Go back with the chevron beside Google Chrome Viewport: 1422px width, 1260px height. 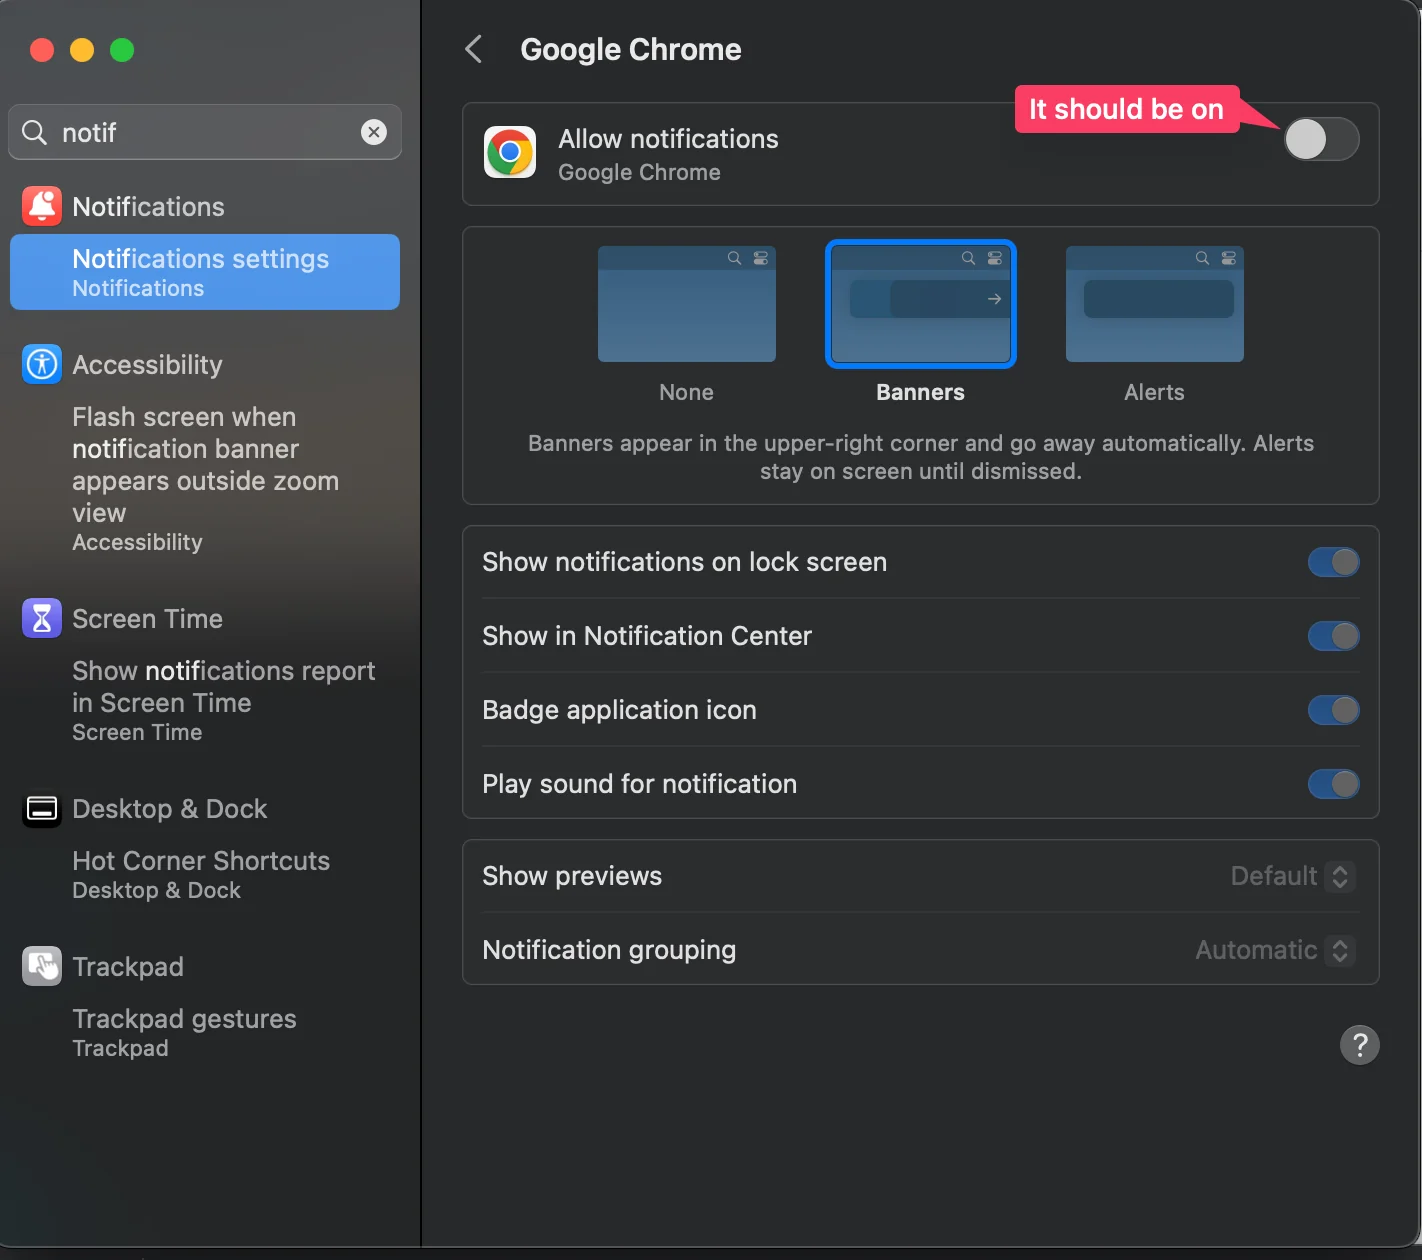point(474,49)
